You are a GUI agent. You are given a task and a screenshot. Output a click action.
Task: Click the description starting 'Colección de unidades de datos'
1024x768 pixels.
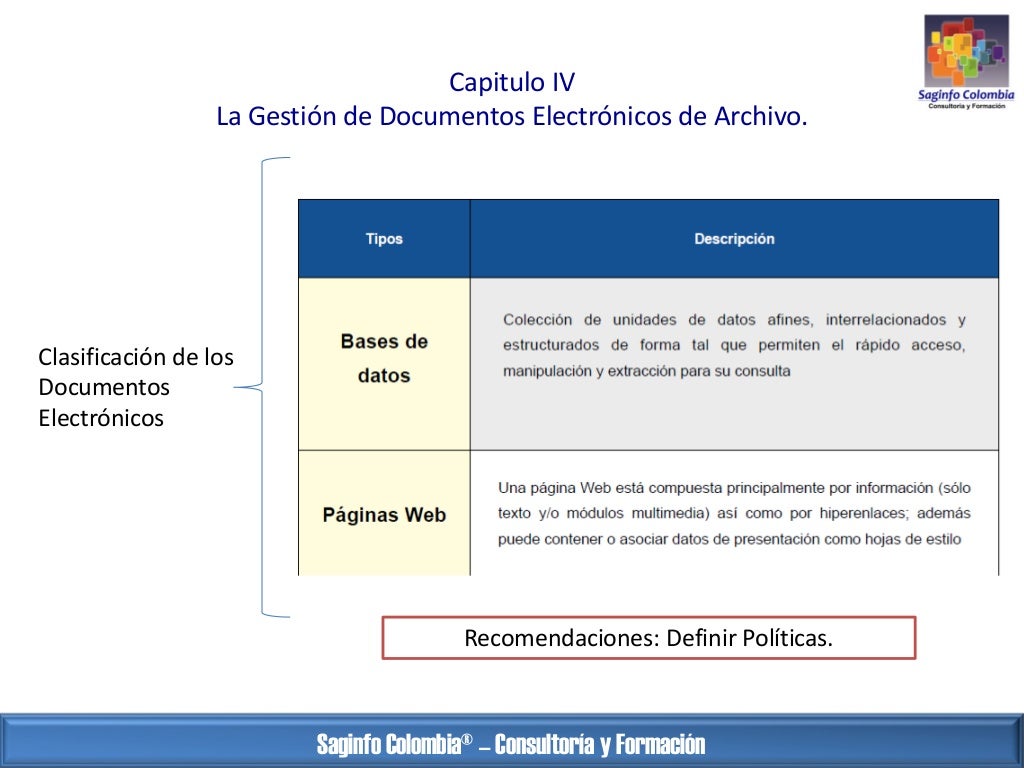click(x=734, y=345)
